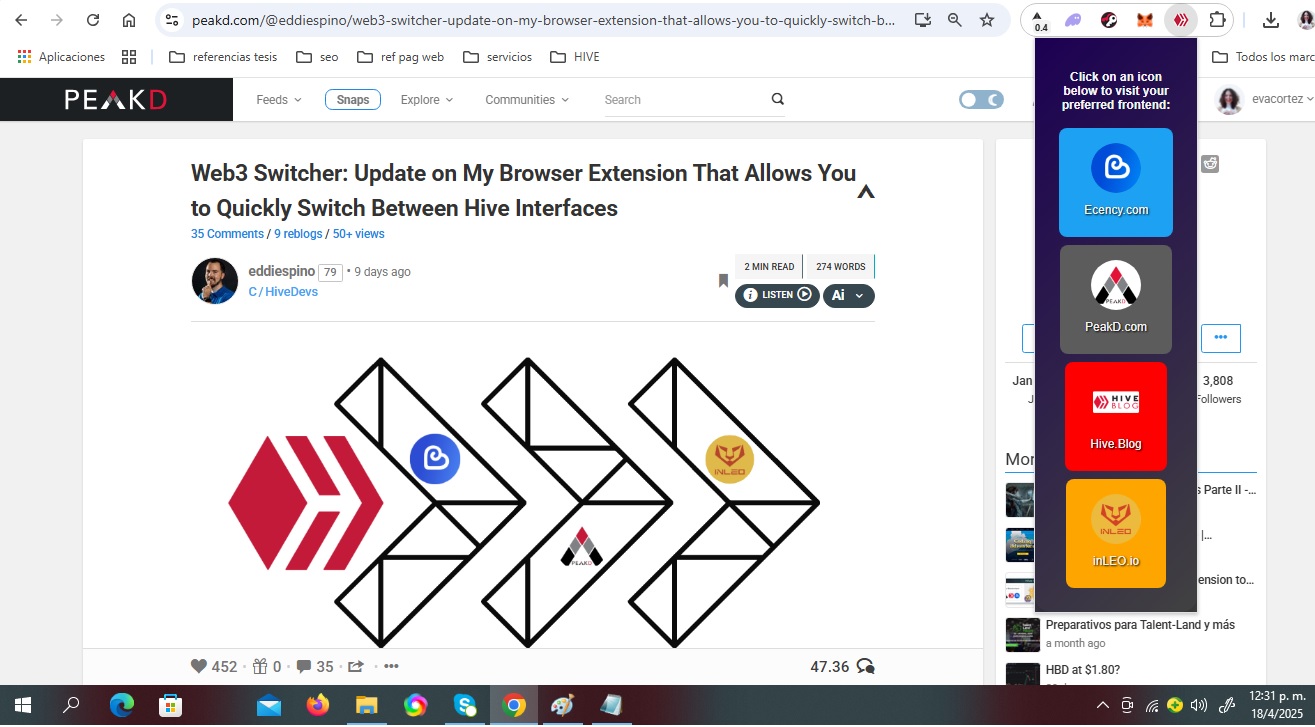
Task: Open the Snaps tab
Action: coord(353,100)
